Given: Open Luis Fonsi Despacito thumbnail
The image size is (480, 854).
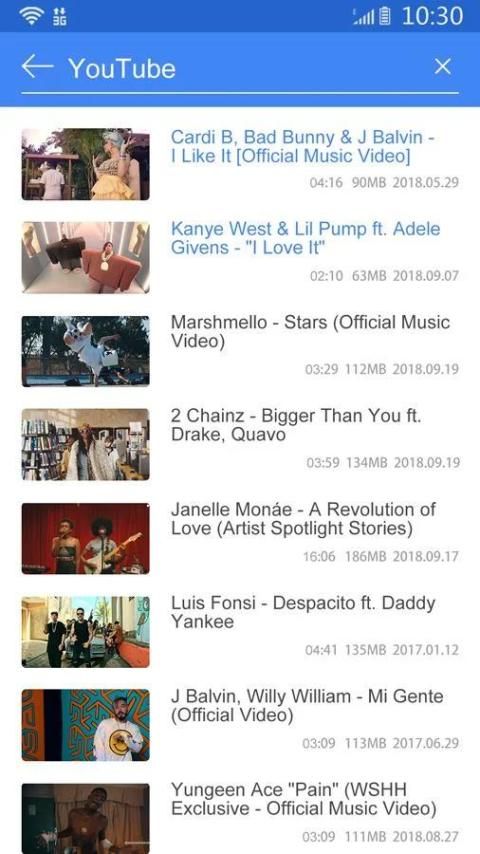Looking at the screenshot, I should point(86,632).
